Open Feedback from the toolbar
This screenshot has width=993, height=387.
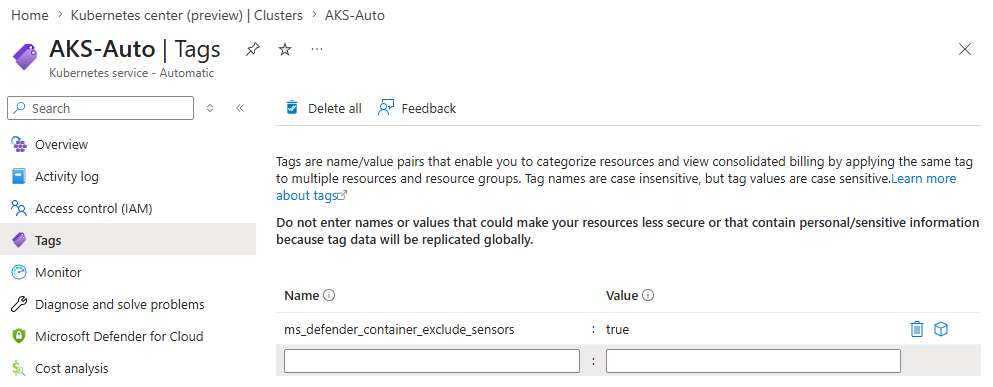(x=417, y=108)
